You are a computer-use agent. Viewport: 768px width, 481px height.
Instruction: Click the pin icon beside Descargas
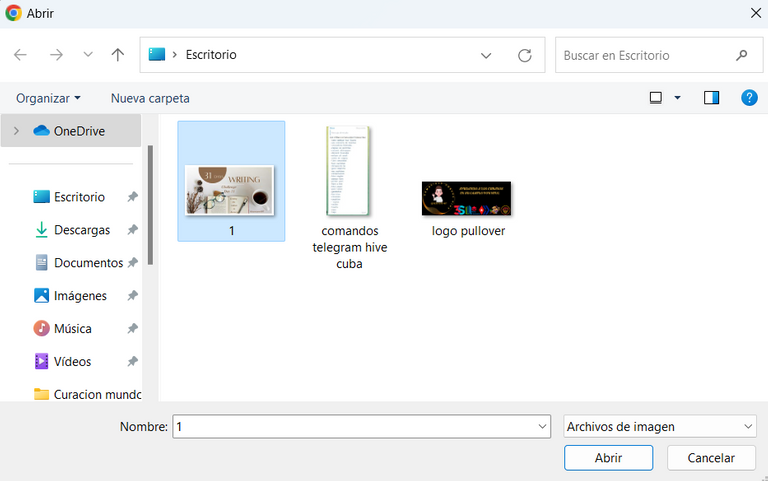pyautogui.click(x=132, y=230)
